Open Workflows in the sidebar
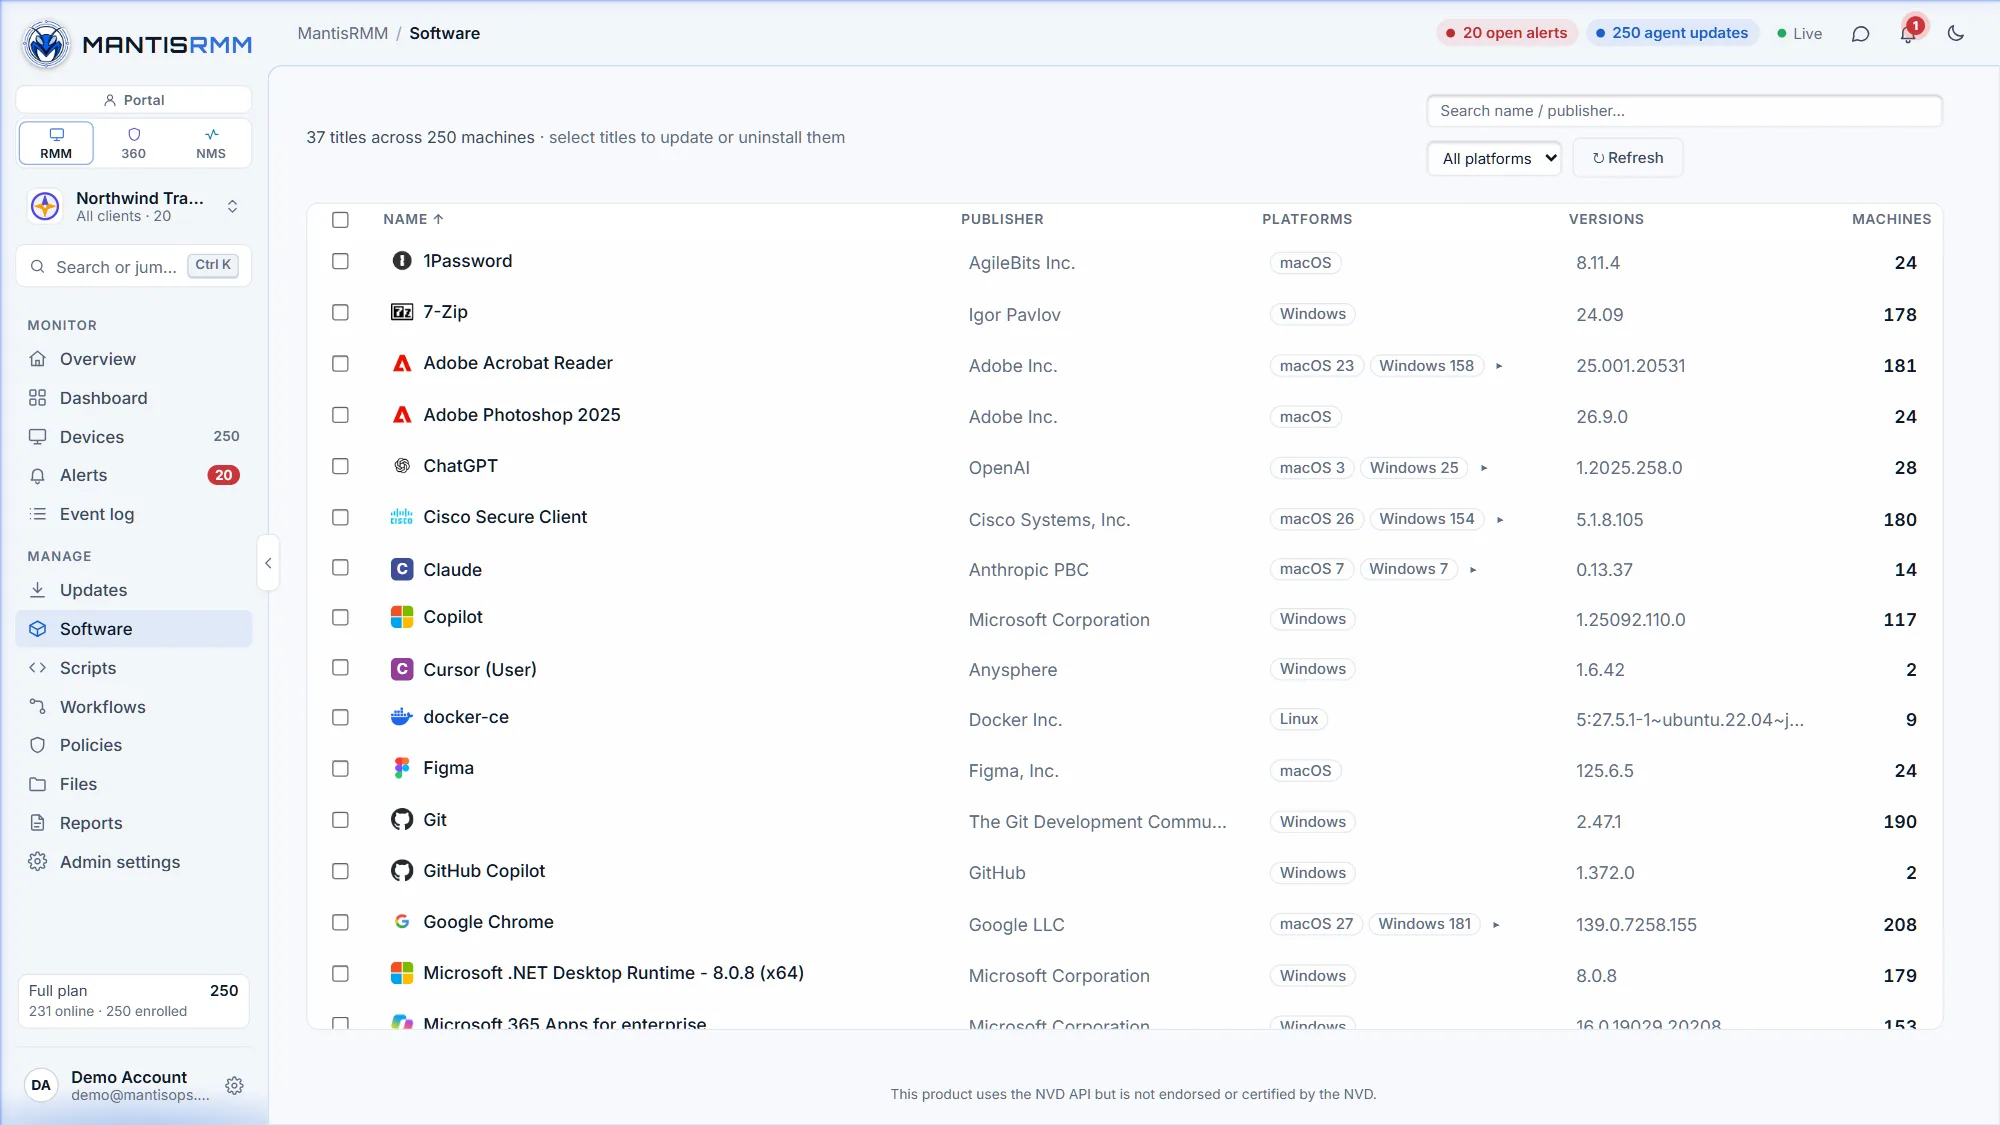 tap(134, 707)
